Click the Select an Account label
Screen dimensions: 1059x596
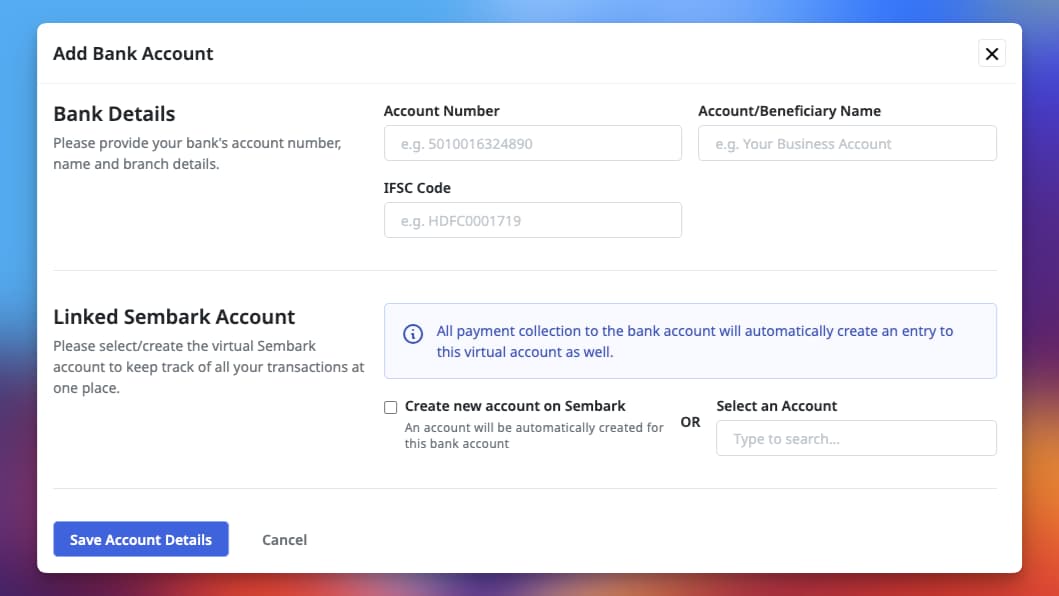pos(776,406)
